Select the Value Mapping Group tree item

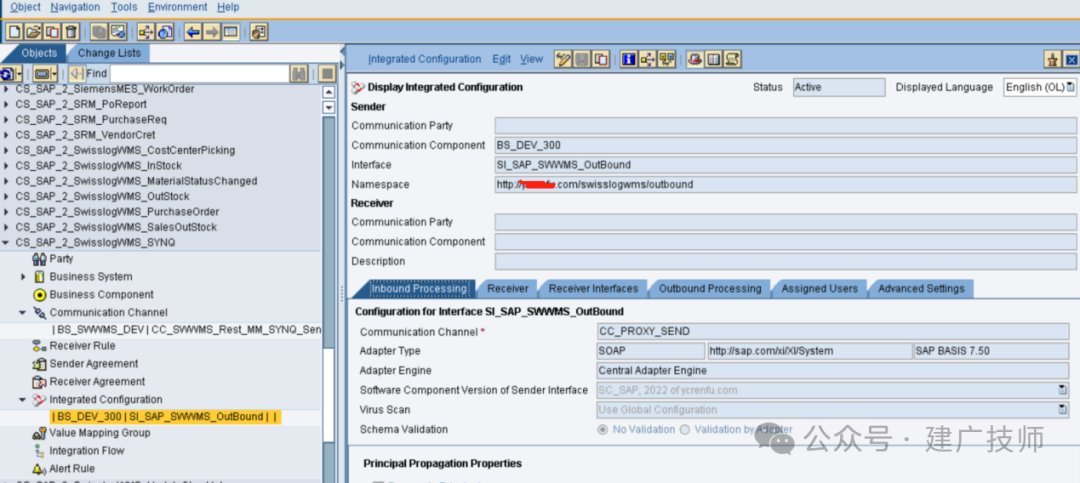point(100,433)
